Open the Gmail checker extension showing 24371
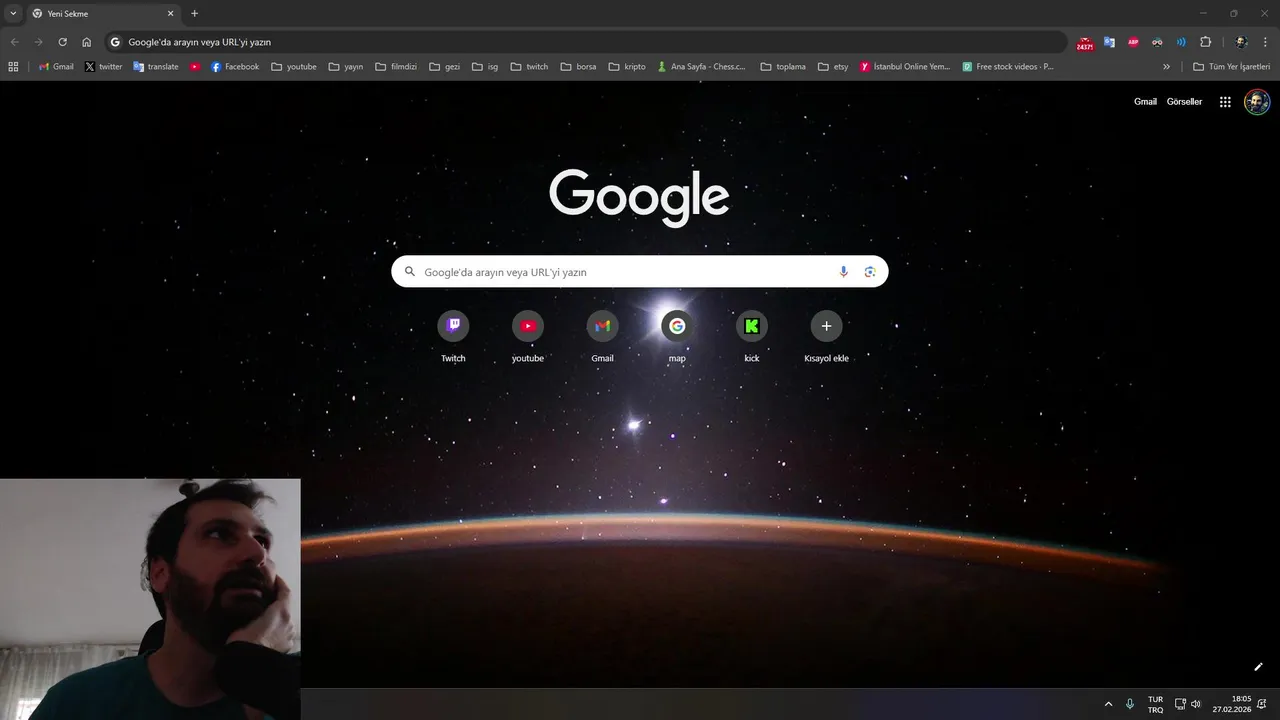The height and width of the screenshot is (720, 1280). [1085, 43]
